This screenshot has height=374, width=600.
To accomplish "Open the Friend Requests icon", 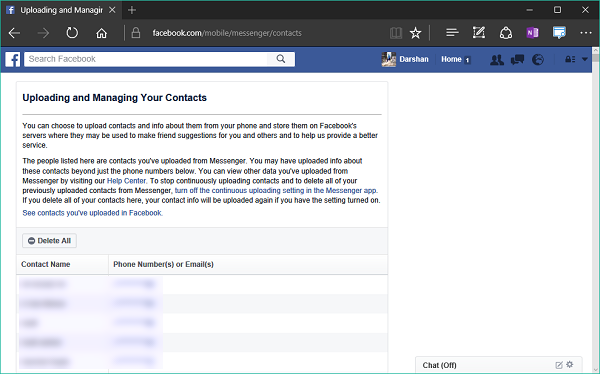I will tap(497, 59).
